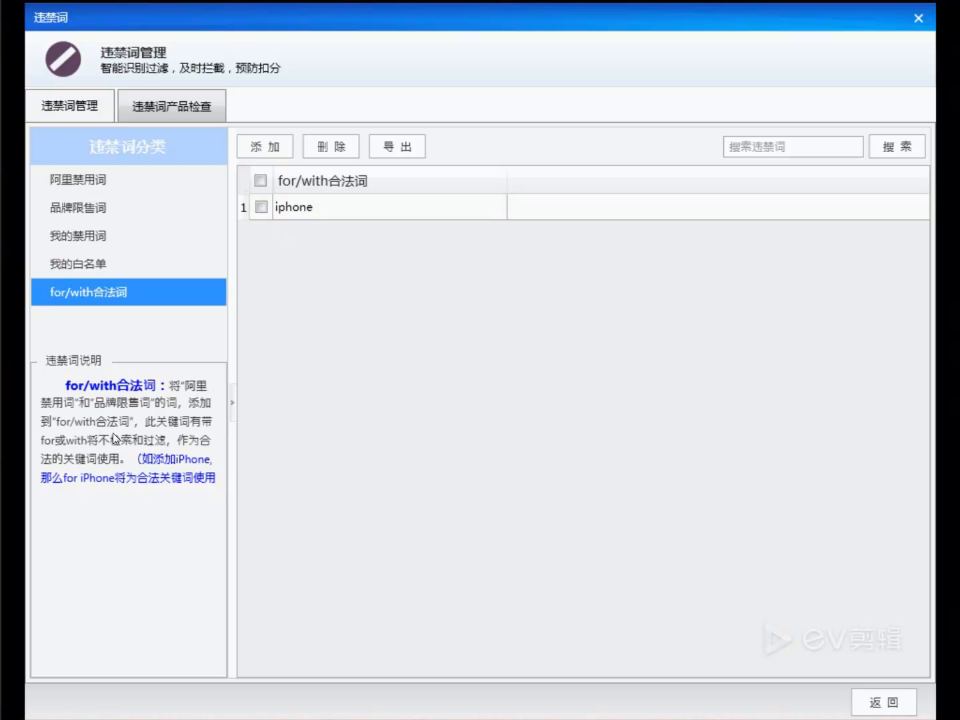
Task: Select 品牌限售词 category
Action: (x=129, y=208)
